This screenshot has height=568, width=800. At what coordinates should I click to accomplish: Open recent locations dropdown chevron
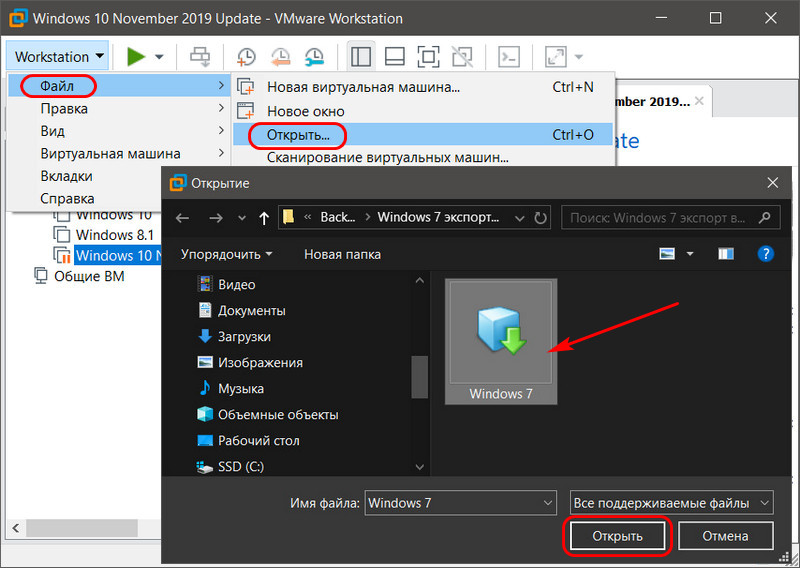242,218
